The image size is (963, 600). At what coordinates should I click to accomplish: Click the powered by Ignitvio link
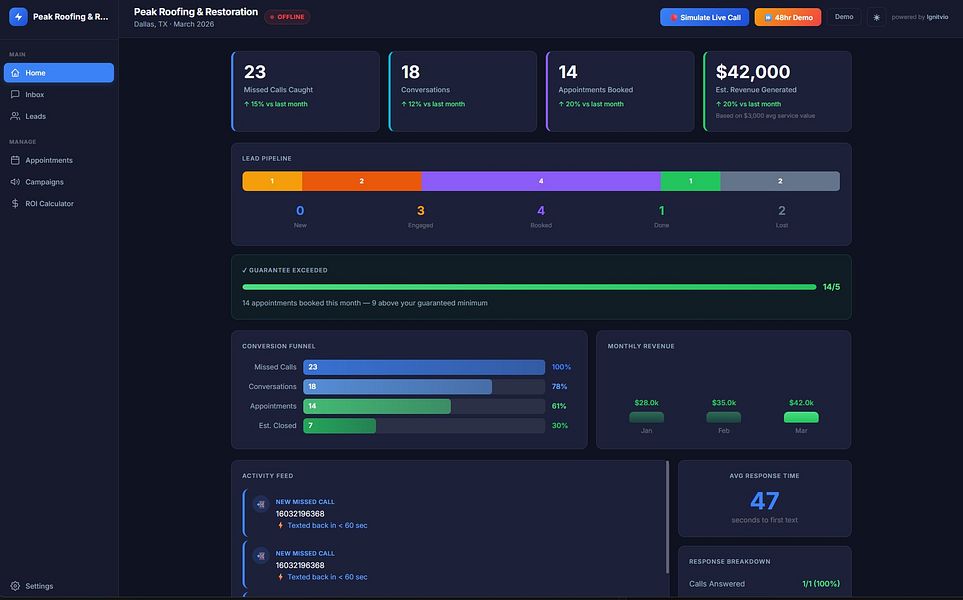919,17
